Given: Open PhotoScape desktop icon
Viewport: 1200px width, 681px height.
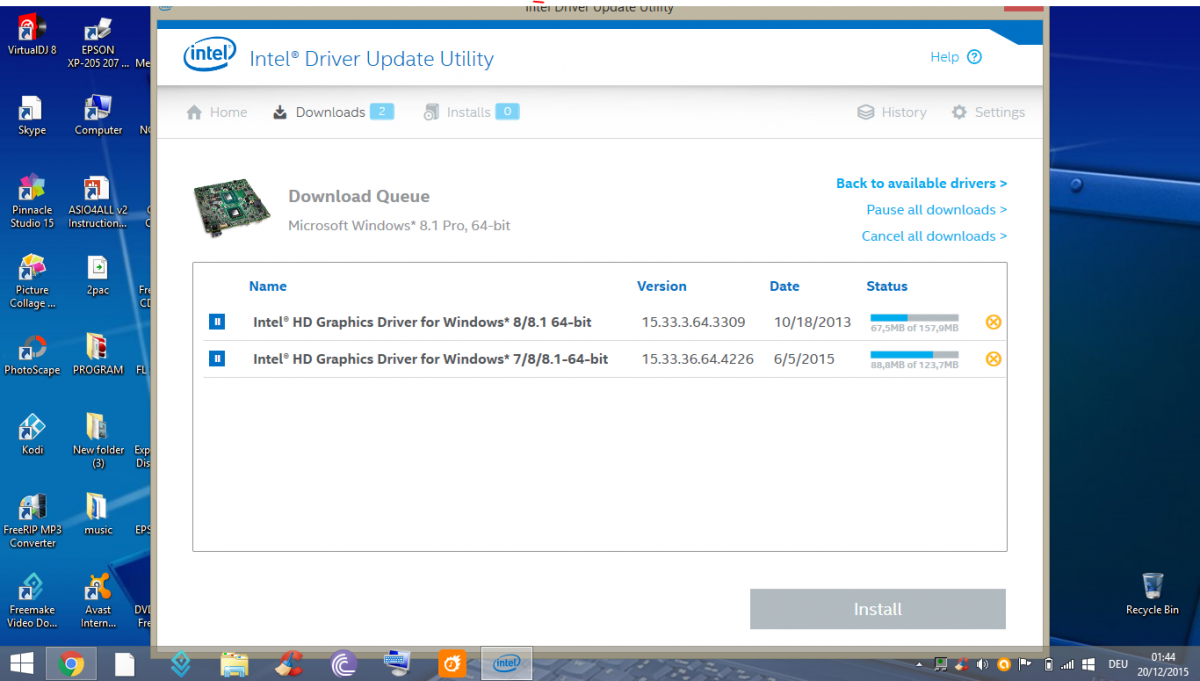Looking at the screenshot, I should (x=32, y=355).
